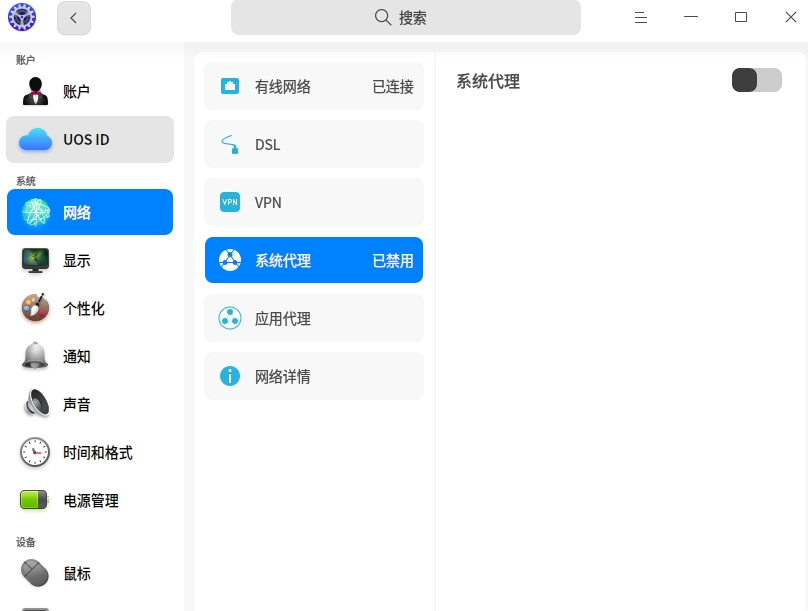Click the 已连接 status text
Screen dimensions: 808x611
393,87
